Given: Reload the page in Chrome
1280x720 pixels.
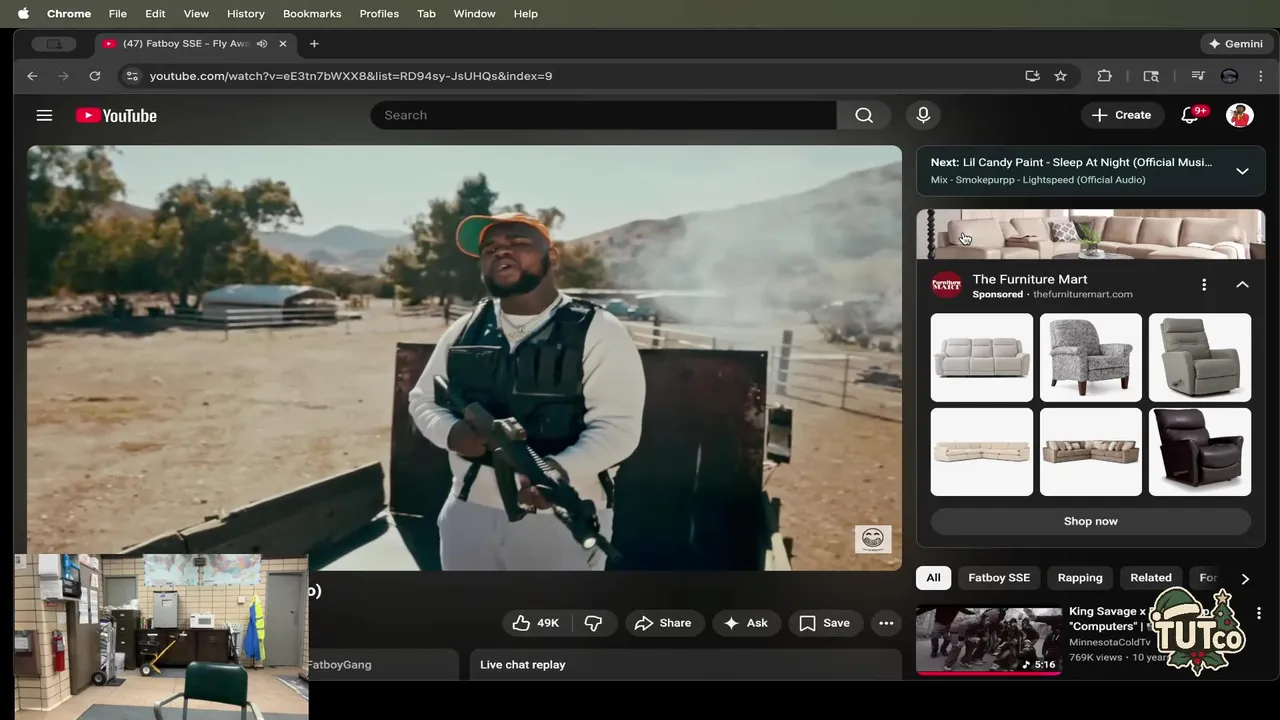Looking at the screenshot, I should 94,76.
